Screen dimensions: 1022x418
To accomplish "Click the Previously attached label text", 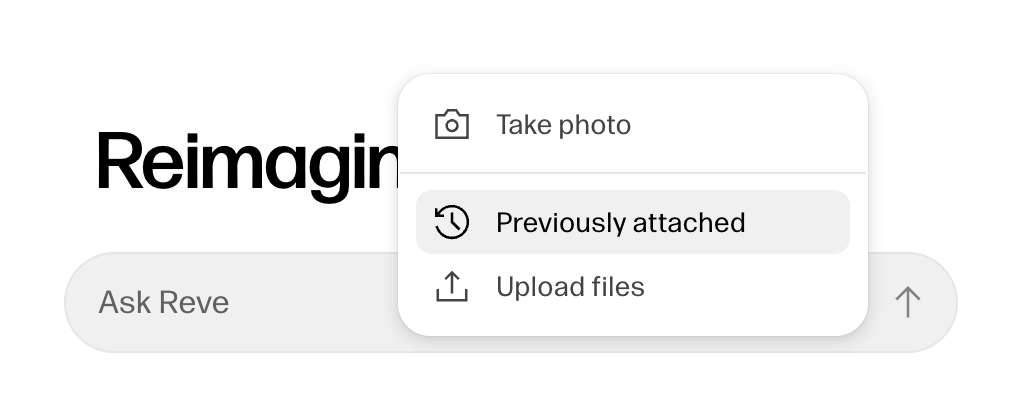I will tap(620, 222).
